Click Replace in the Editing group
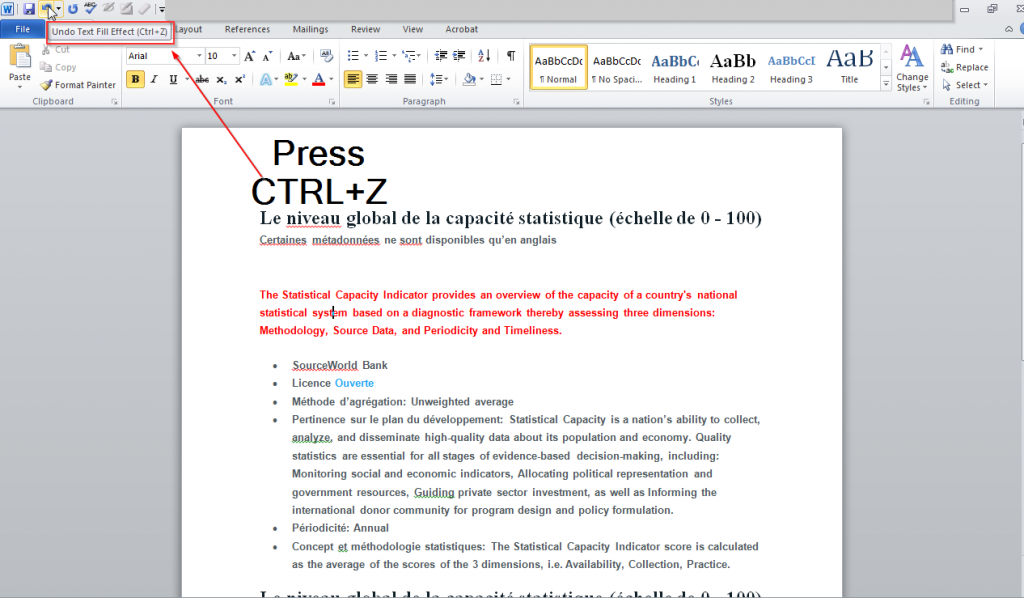The width and height of the screenshot is (1024, 598). [x=965, y=67]
